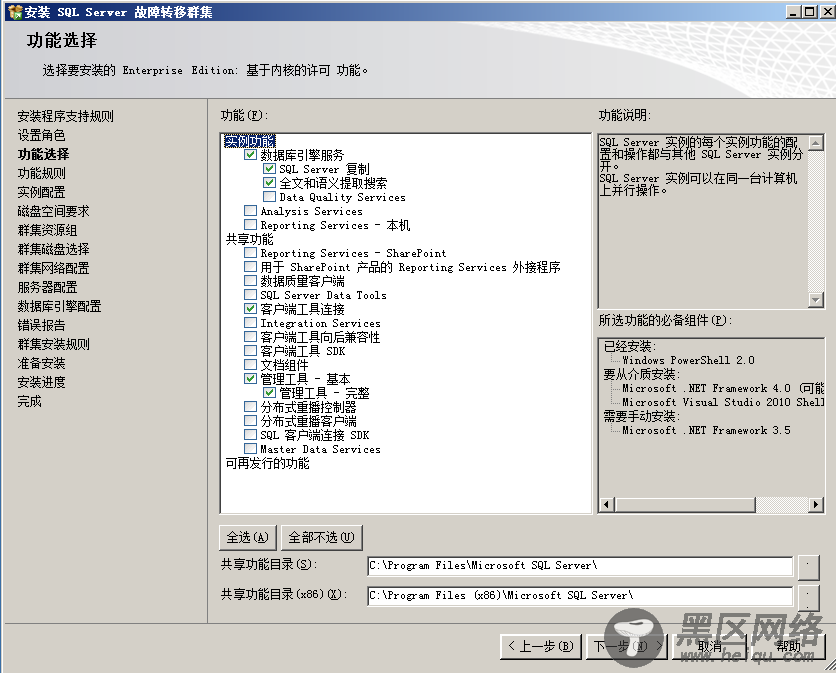This screenshot has width=836, height=673.
Task: Click 全部不选 button
Action: (321, 538)
